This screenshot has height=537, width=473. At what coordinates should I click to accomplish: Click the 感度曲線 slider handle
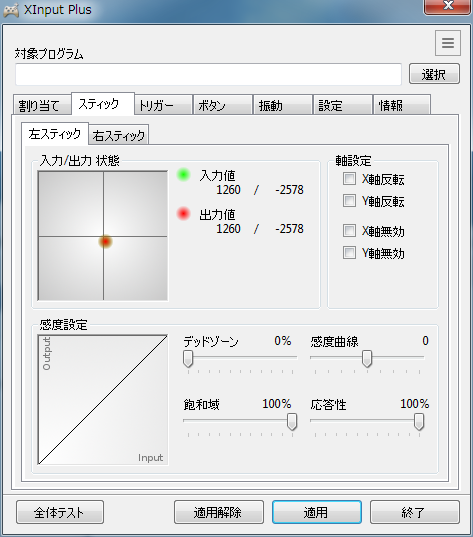[367, 359]
